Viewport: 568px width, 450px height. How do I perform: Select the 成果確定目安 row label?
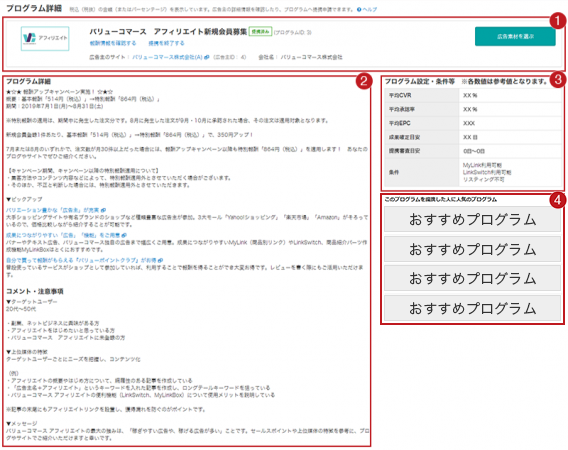tap(404, 137)
